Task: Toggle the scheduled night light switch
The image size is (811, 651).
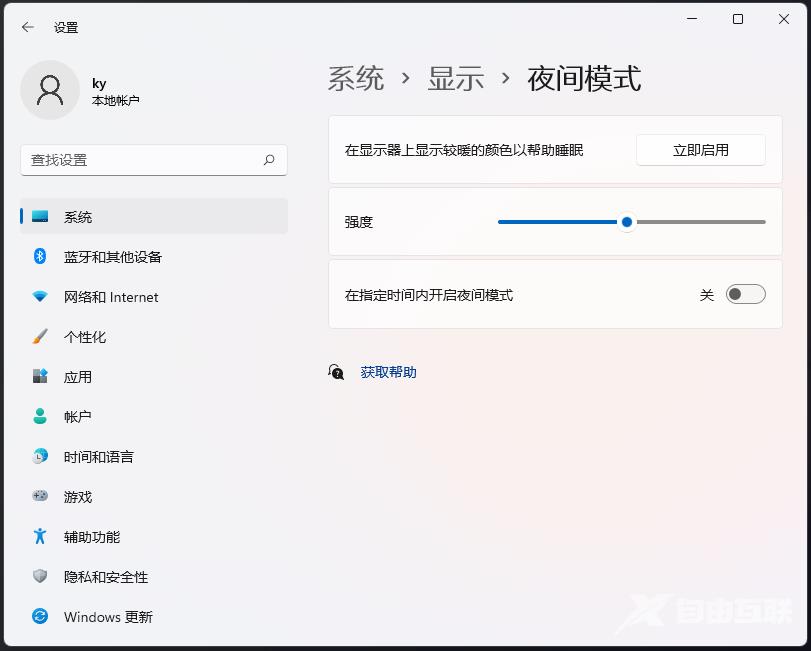Action: 745,294
